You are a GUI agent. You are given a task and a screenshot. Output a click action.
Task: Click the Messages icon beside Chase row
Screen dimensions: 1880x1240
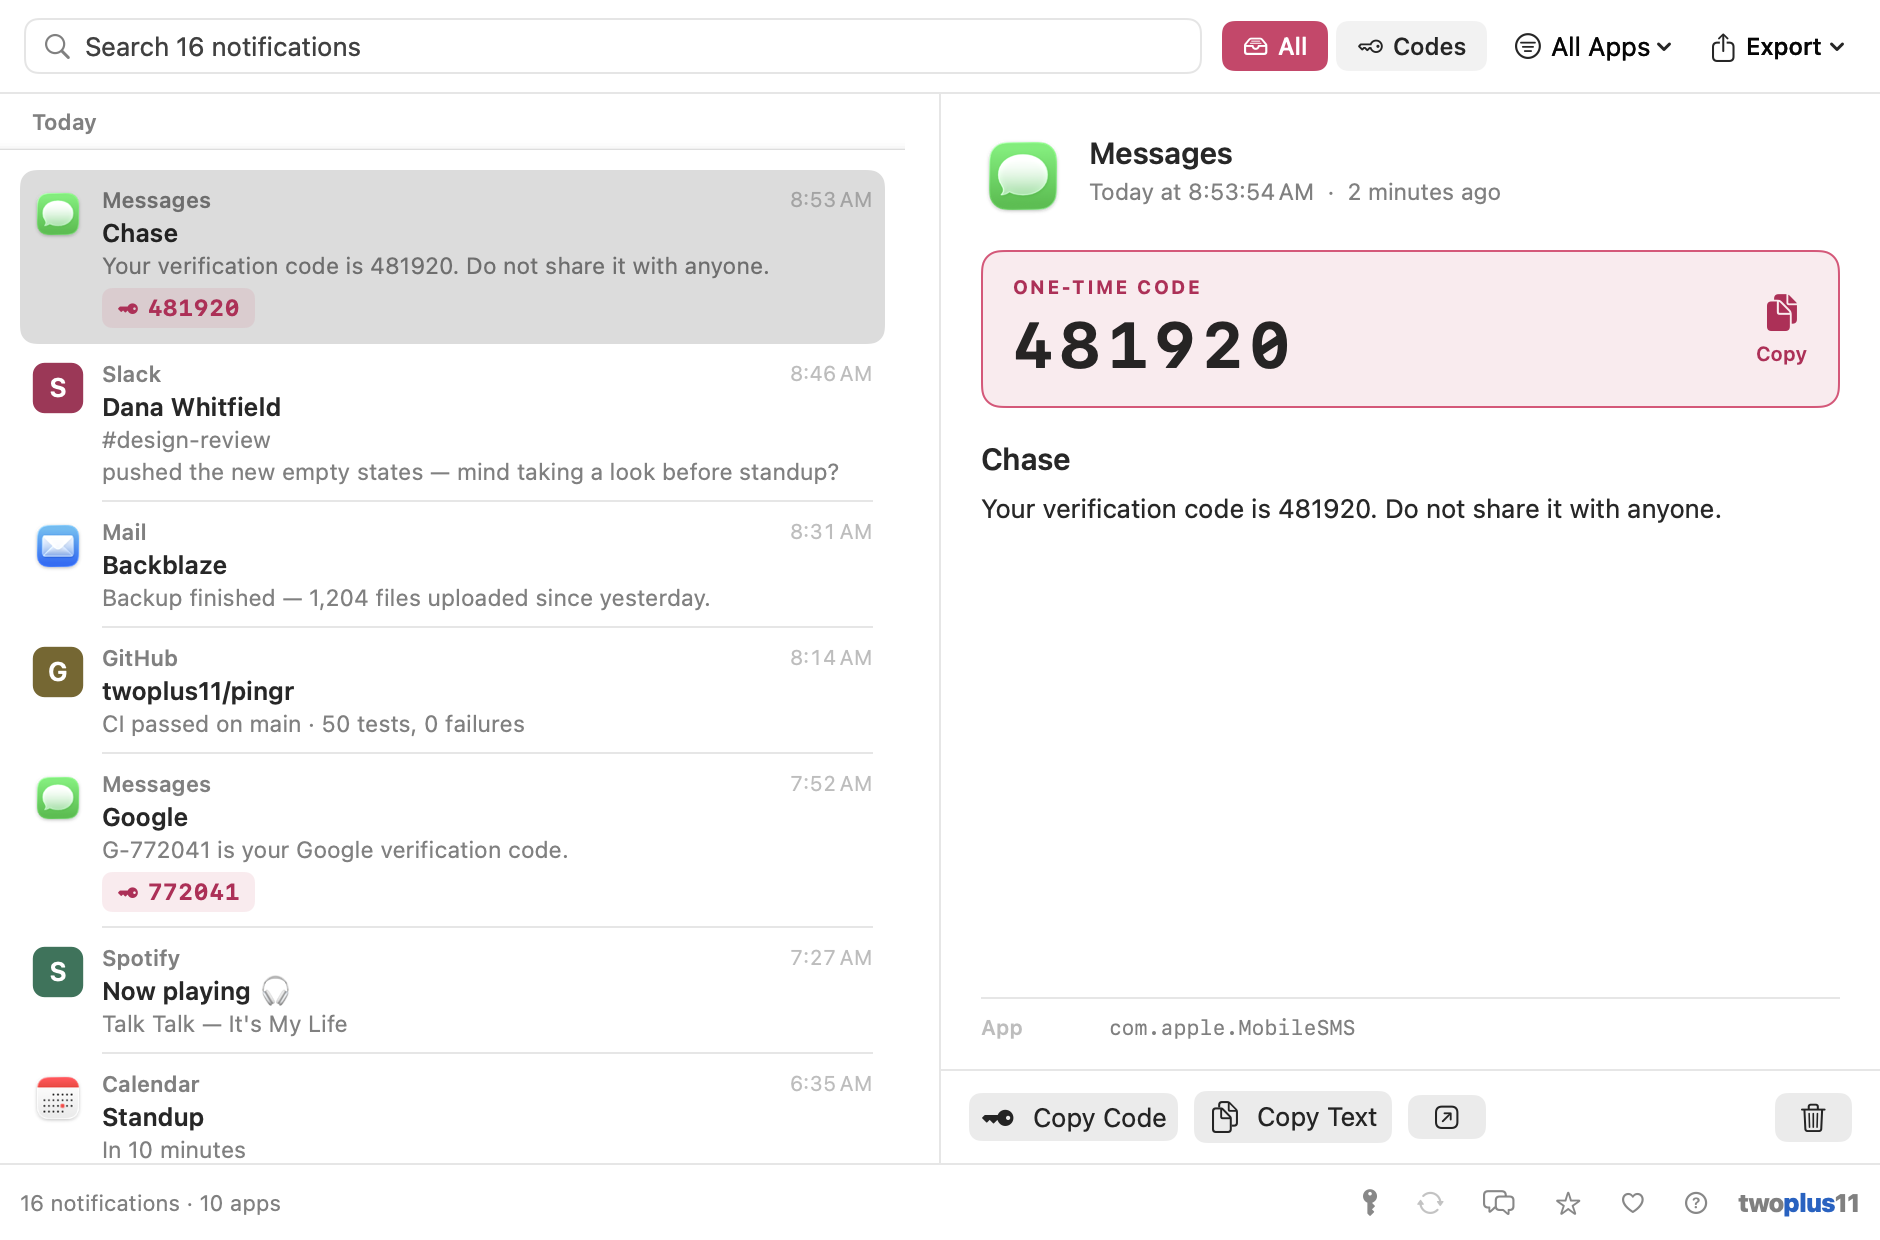coord(58,214)
